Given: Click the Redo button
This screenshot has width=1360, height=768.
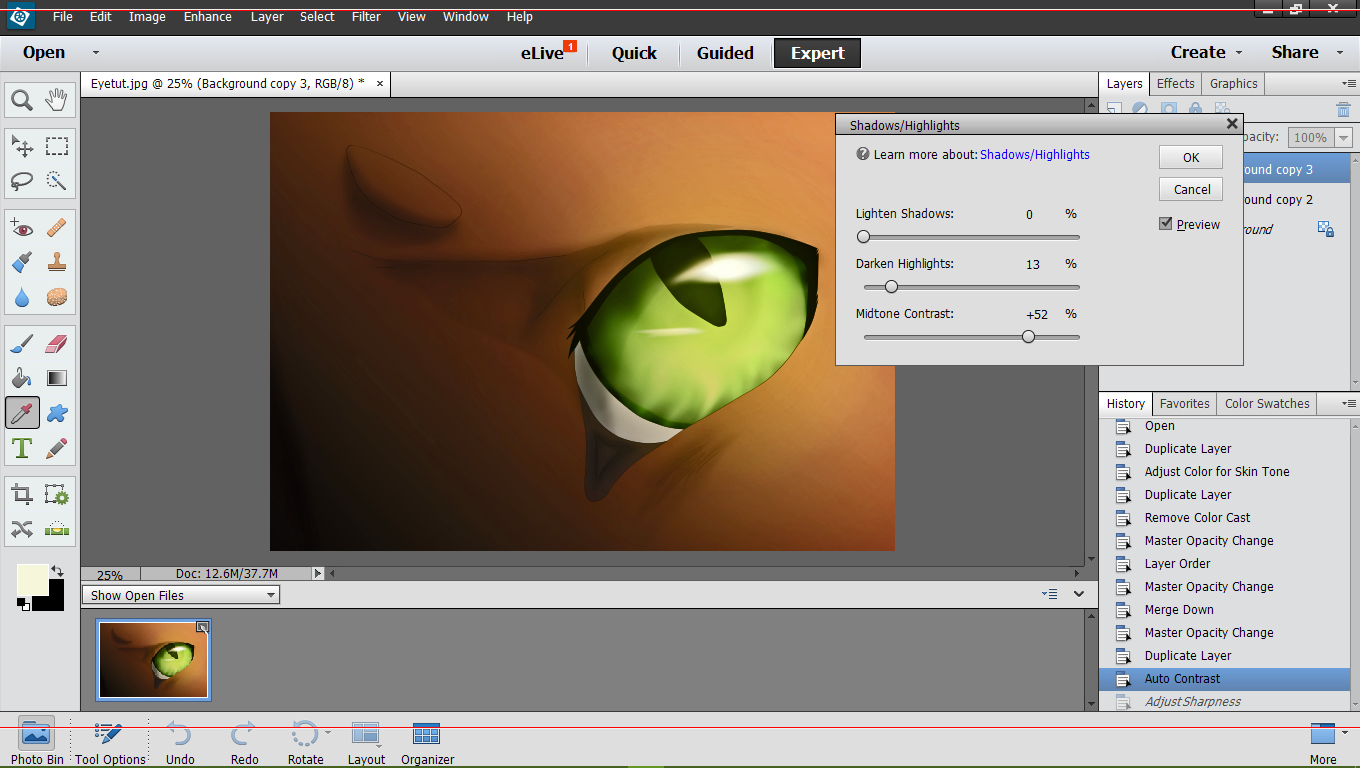Looking at the screenshot, I should [244, 742].
